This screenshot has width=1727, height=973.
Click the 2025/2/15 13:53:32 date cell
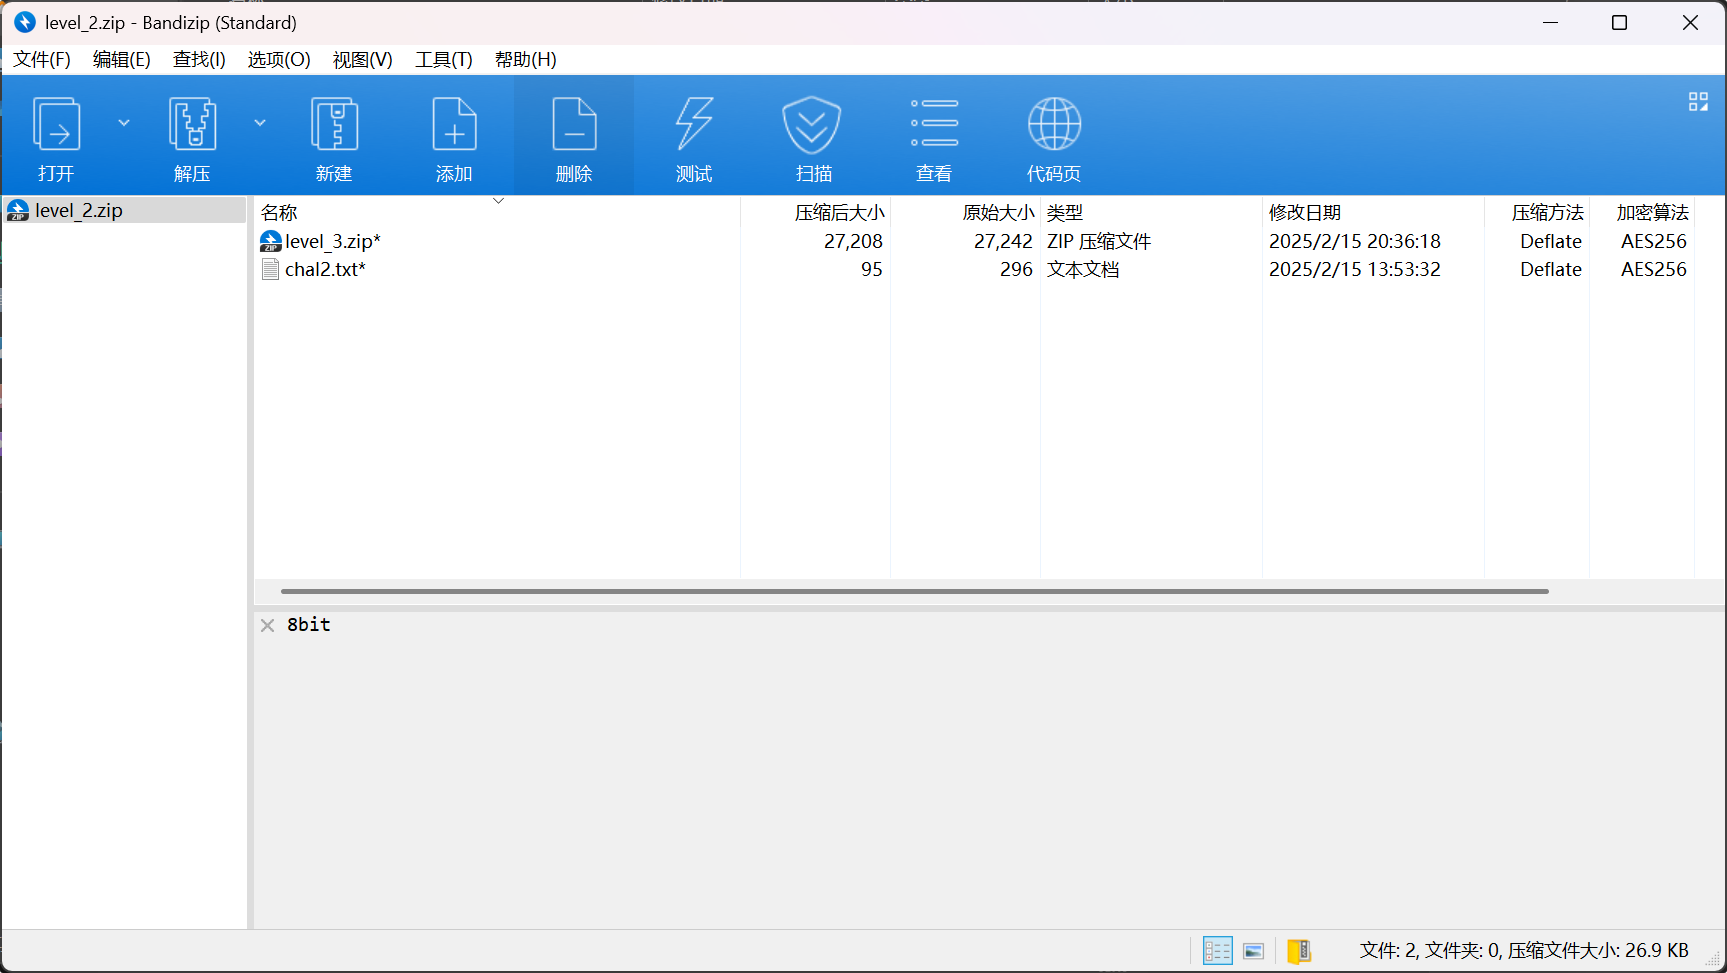(x=1355, y=269)
